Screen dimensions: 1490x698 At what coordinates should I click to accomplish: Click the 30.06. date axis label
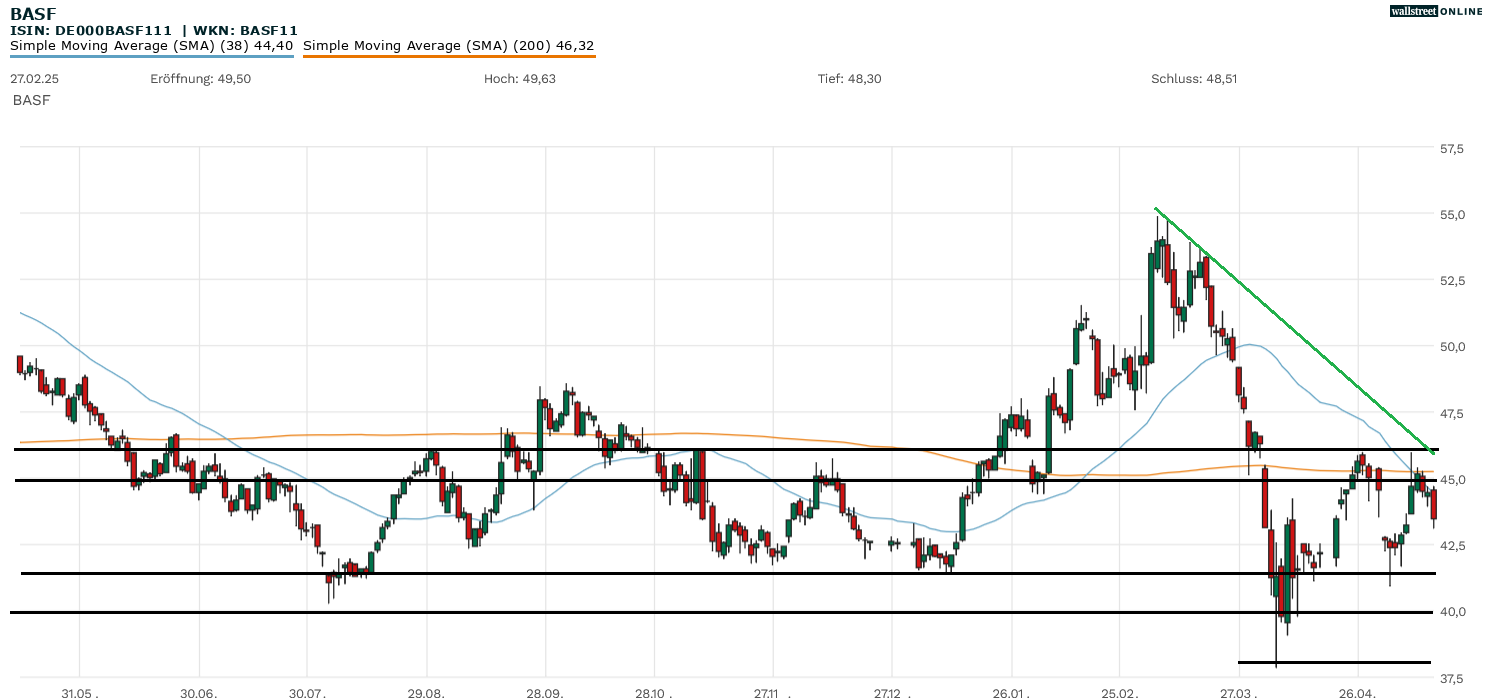tap(198, 692)
